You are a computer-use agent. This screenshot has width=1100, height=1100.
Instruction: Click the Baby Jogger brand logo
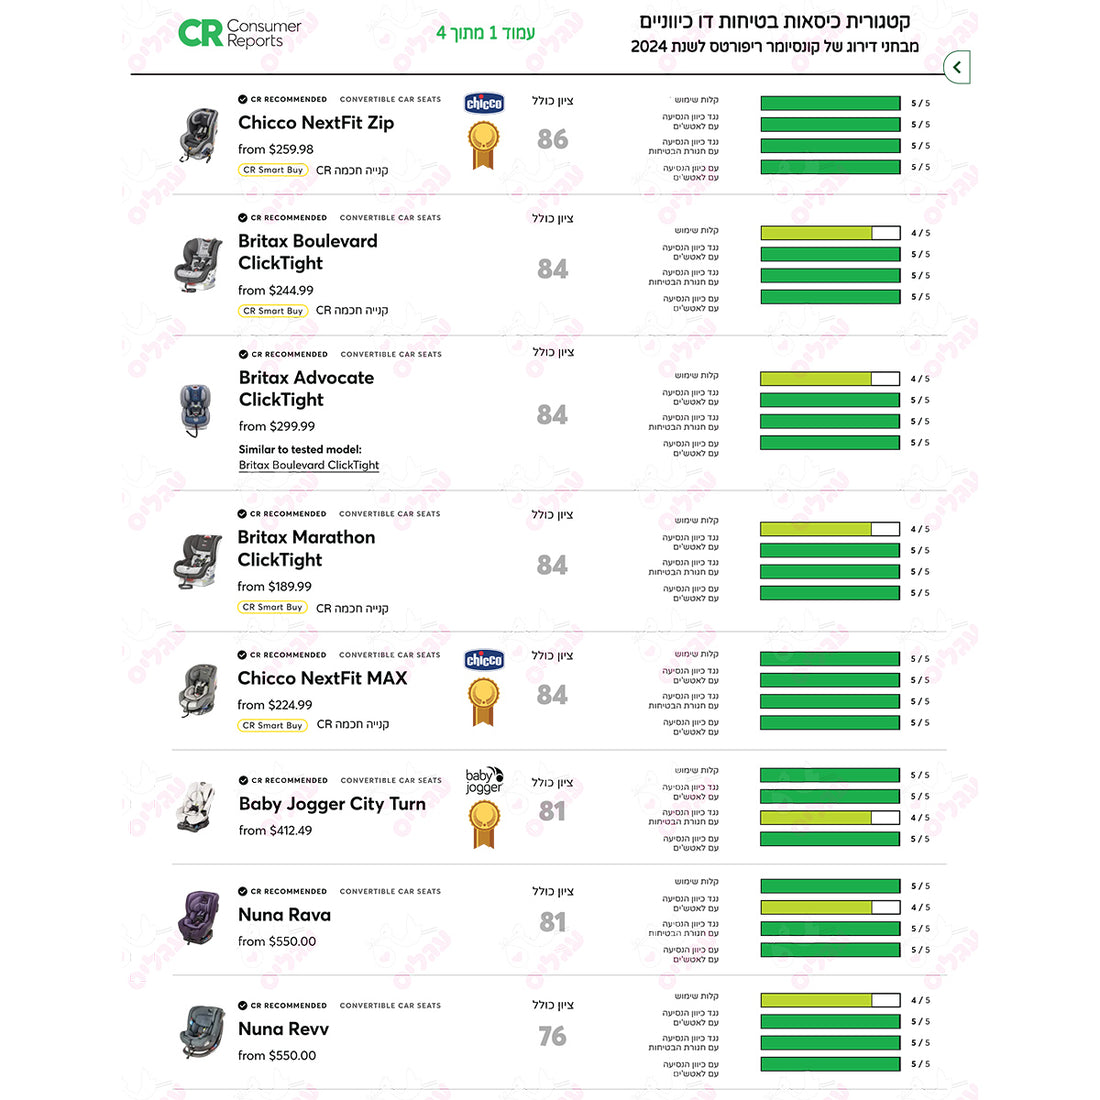[x=484, y=780]
